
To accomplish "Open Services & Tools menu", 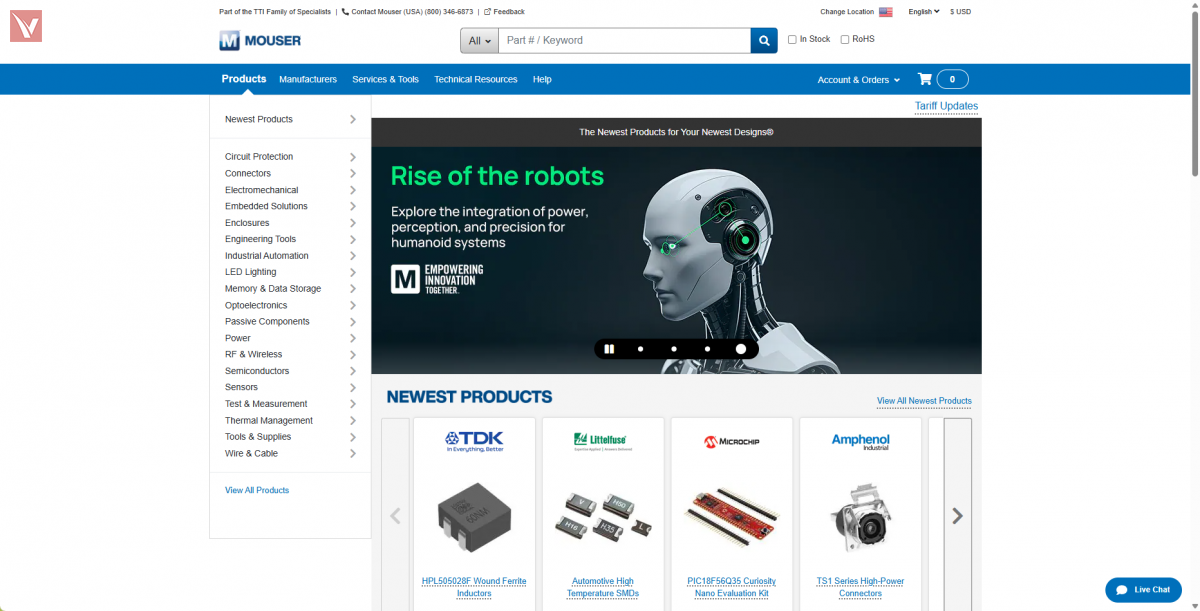I will [385, 79].
